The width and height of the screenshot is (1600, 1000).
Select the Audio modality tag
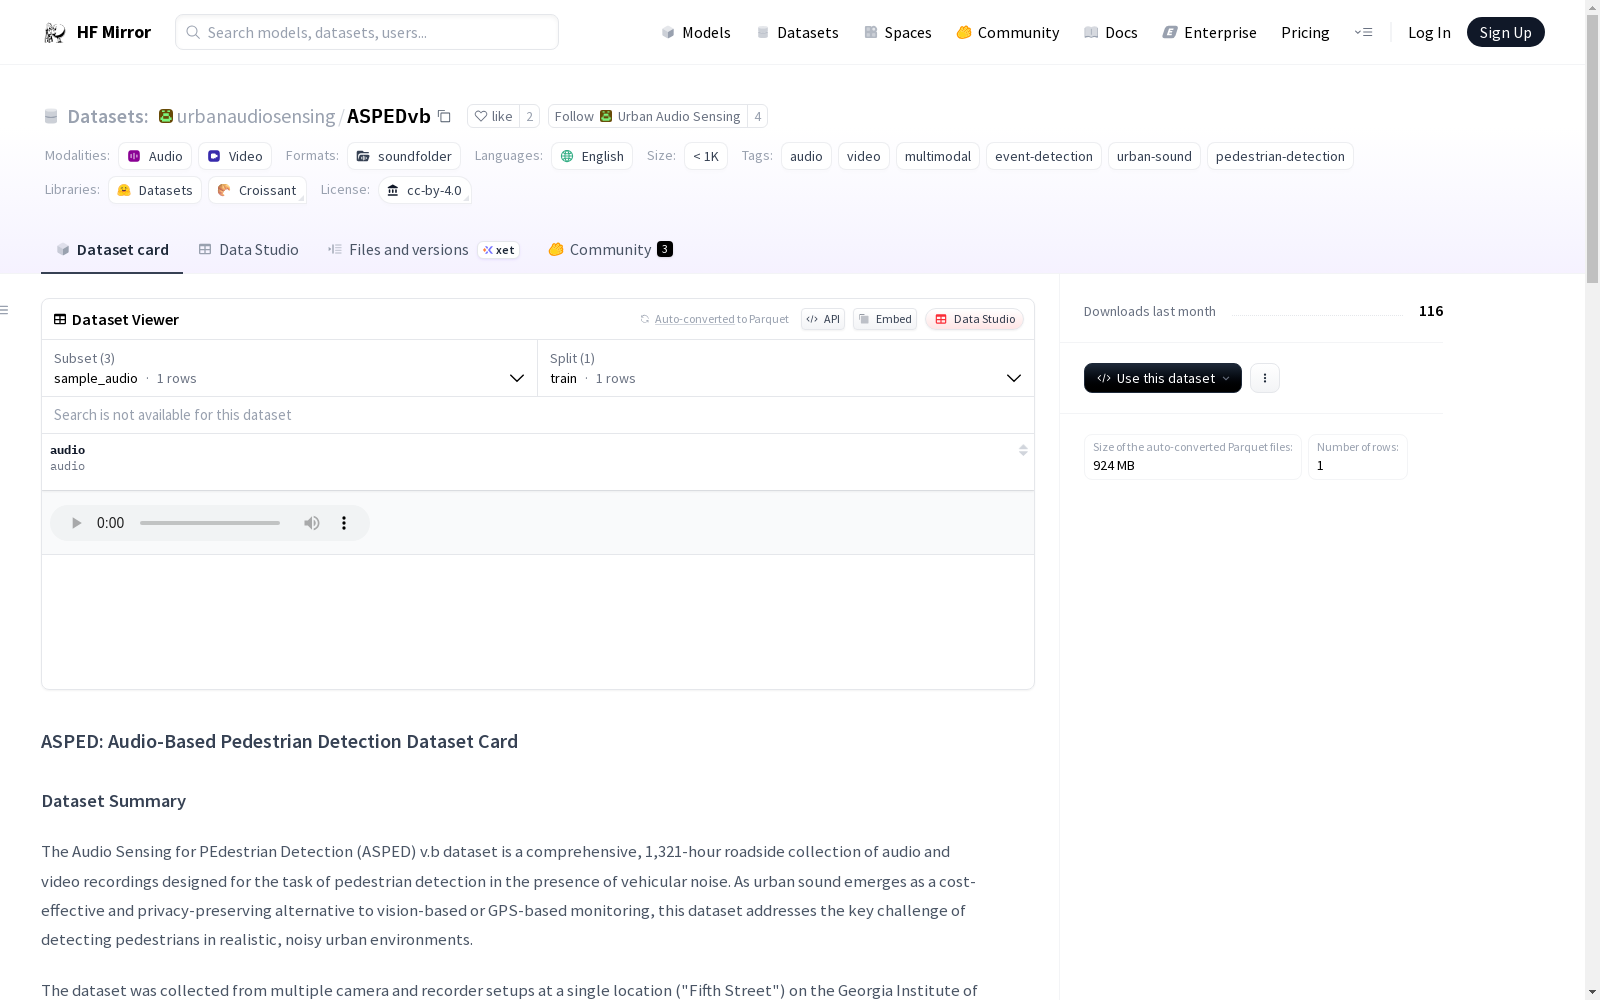pyautogui.click(x=155, y=156)
